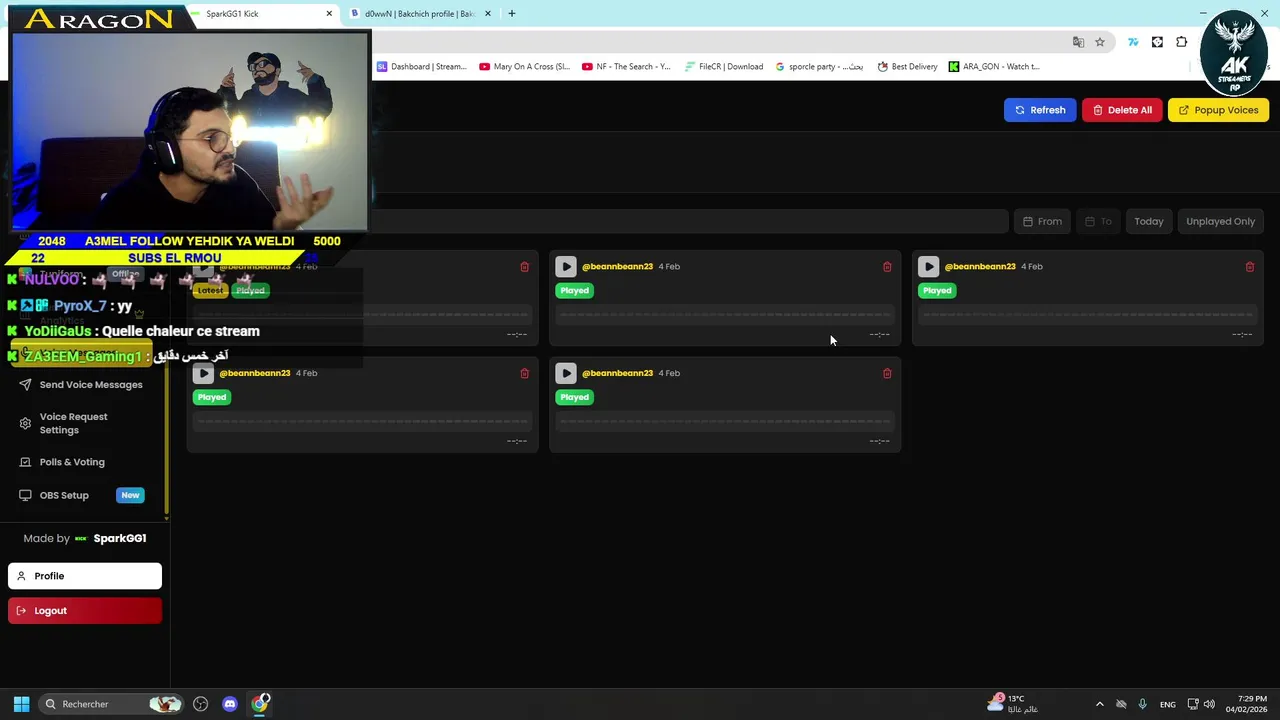Delete the top-middle voice card via trash icon
The image size is (1280, 720).
[887, 267]
